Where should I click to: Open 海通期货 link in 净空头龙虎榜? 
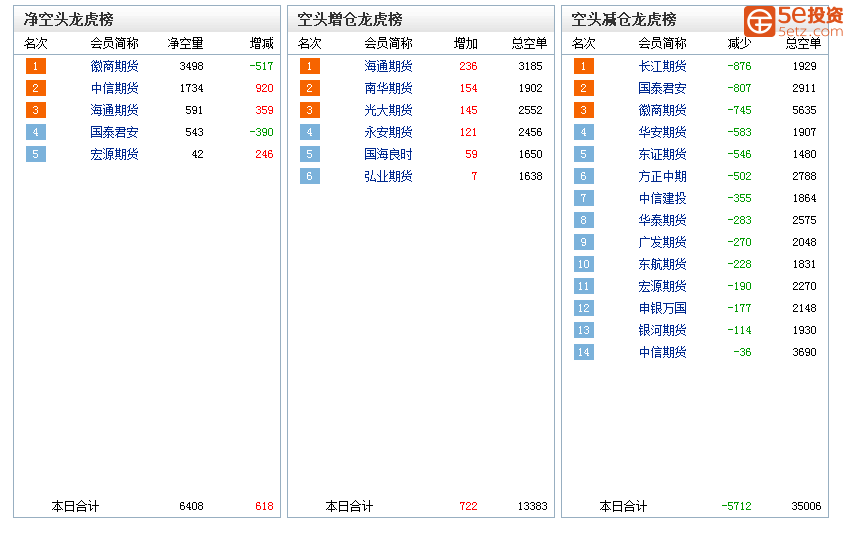(x=114, y=110)
